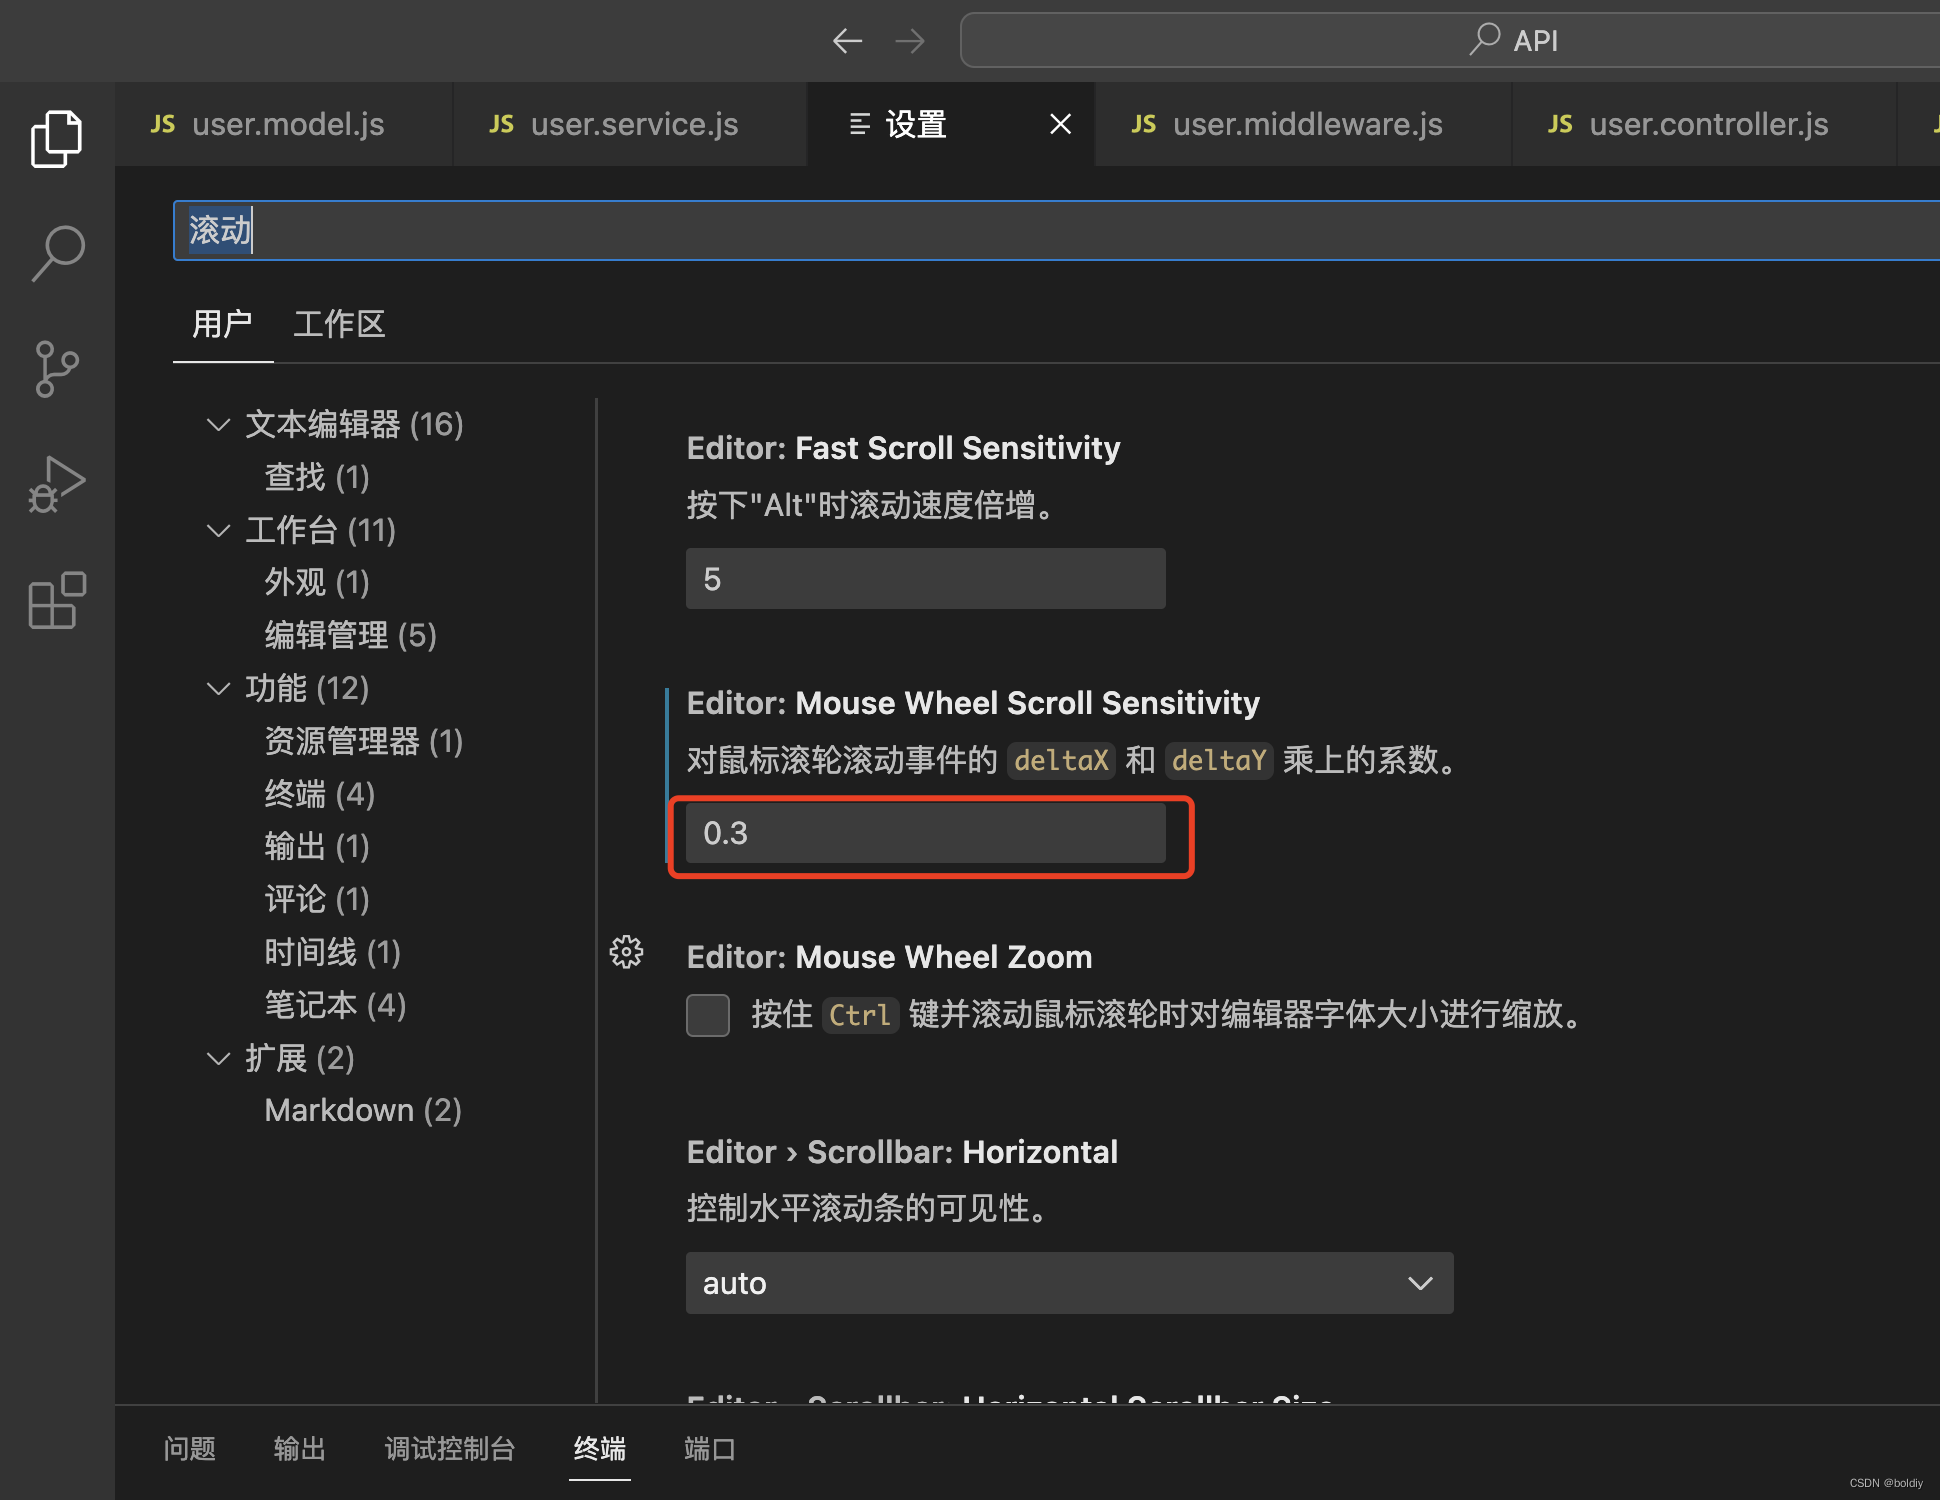Click the Mouse Wheel Scroll Sensitivity 0.3 field
The height and width of the screenshot is (1500, 1940).
(x=925, y=833)
